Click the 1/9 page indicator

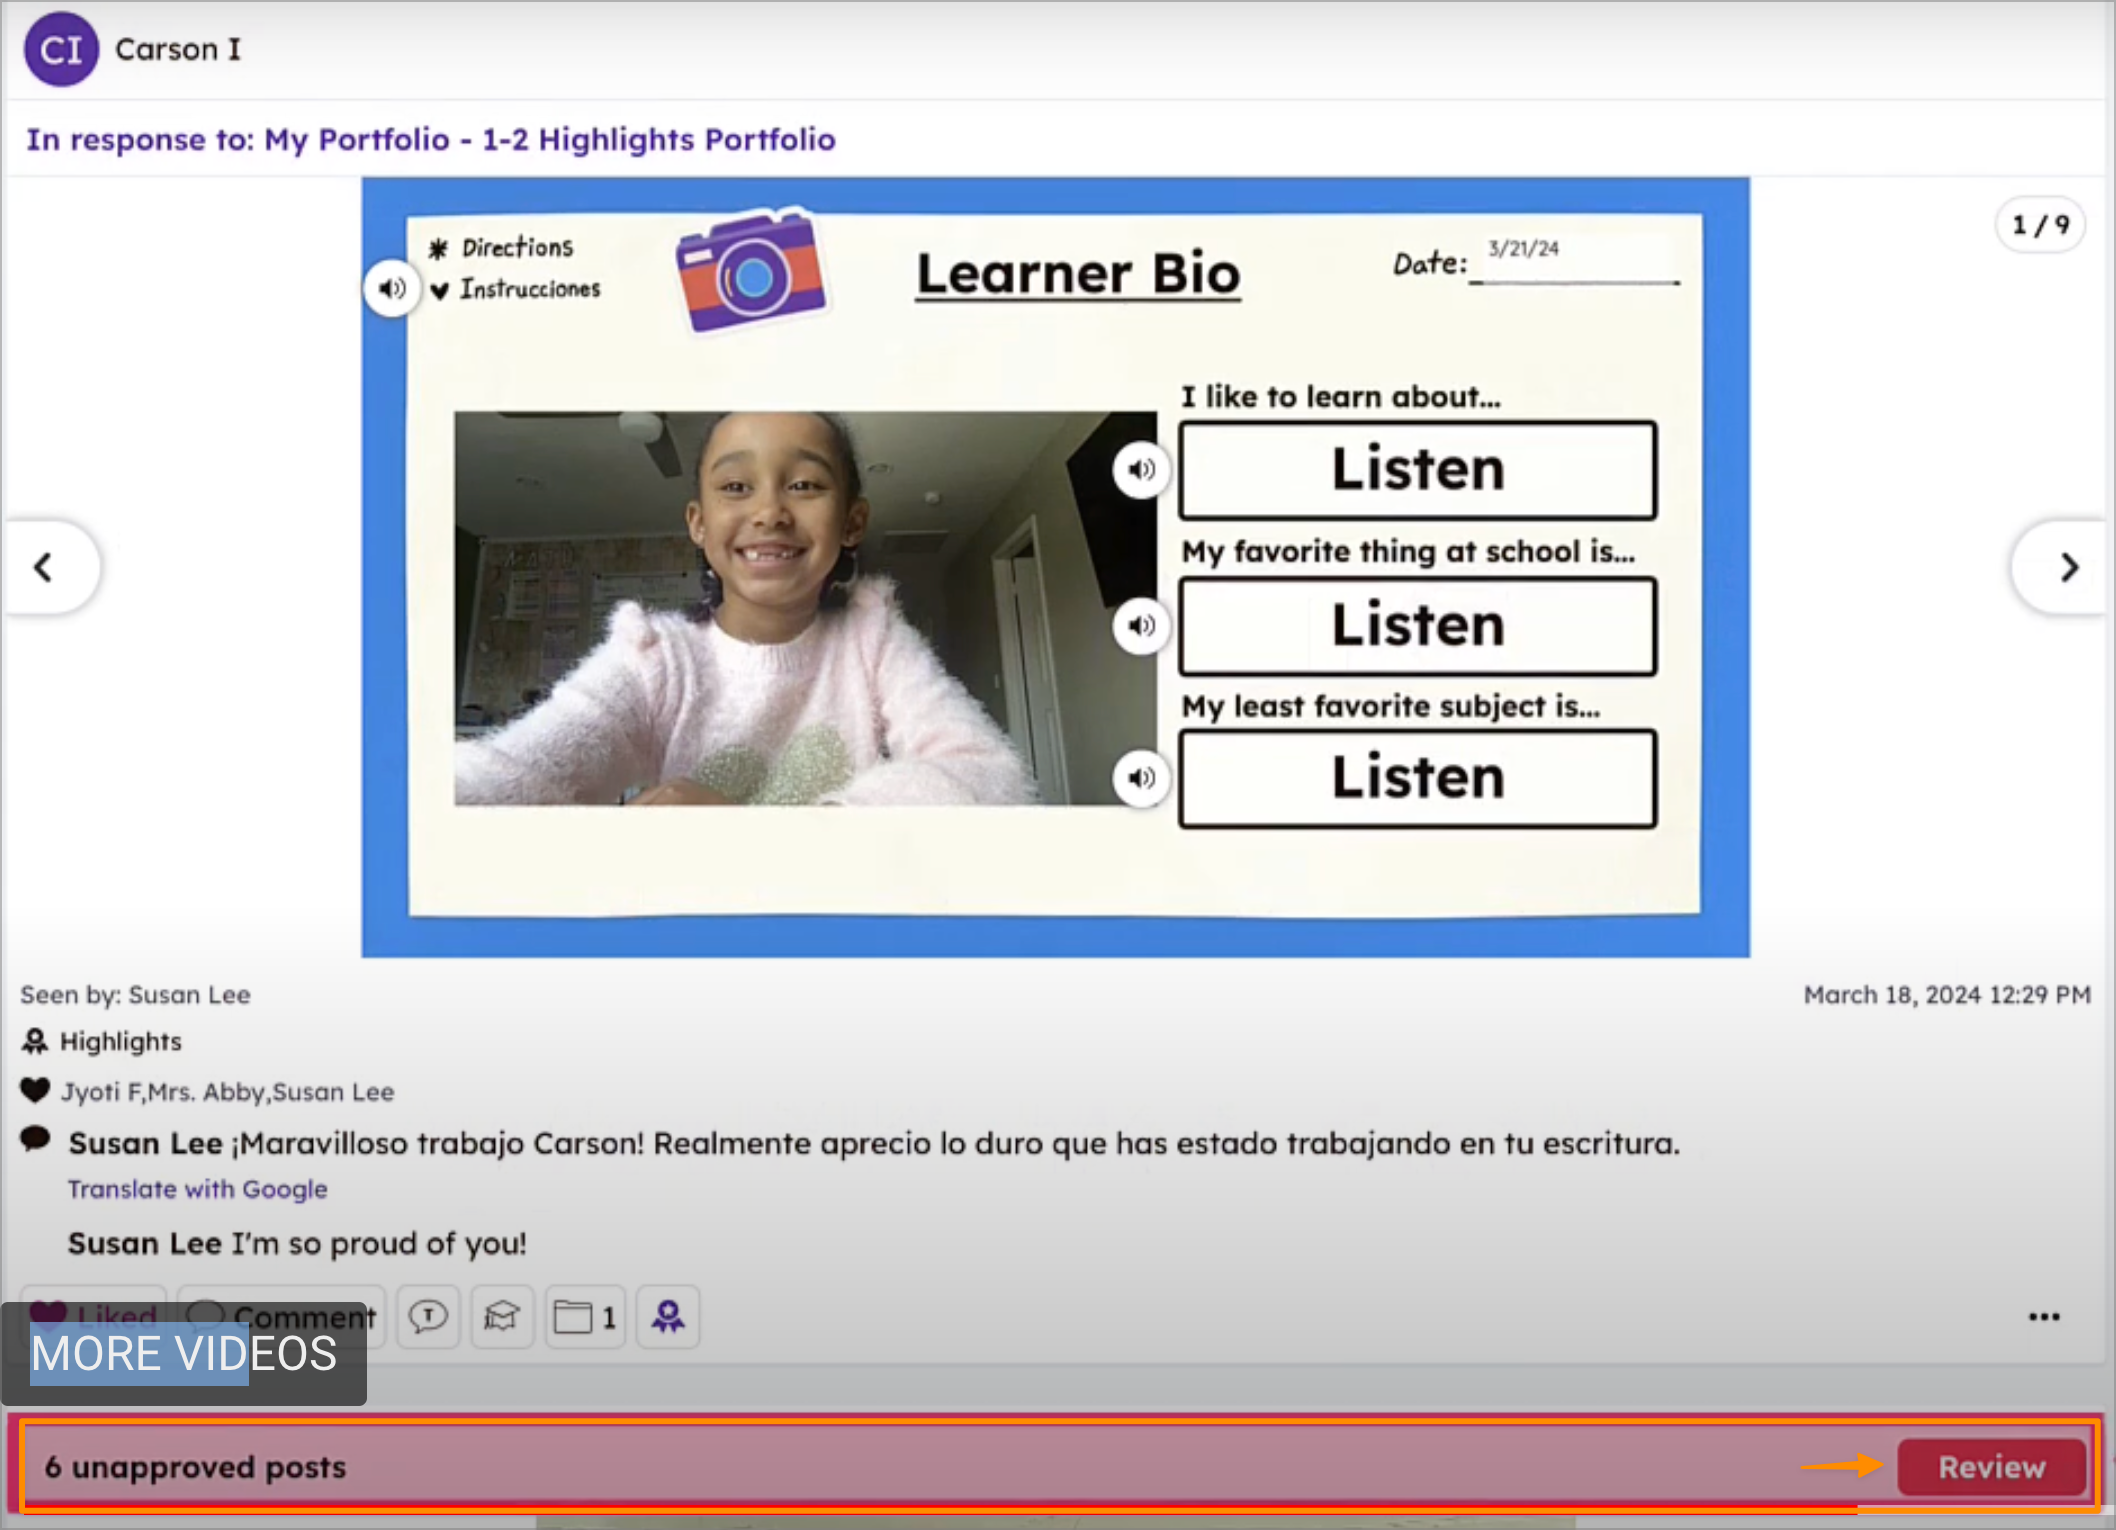click(x=2038, y=225)
